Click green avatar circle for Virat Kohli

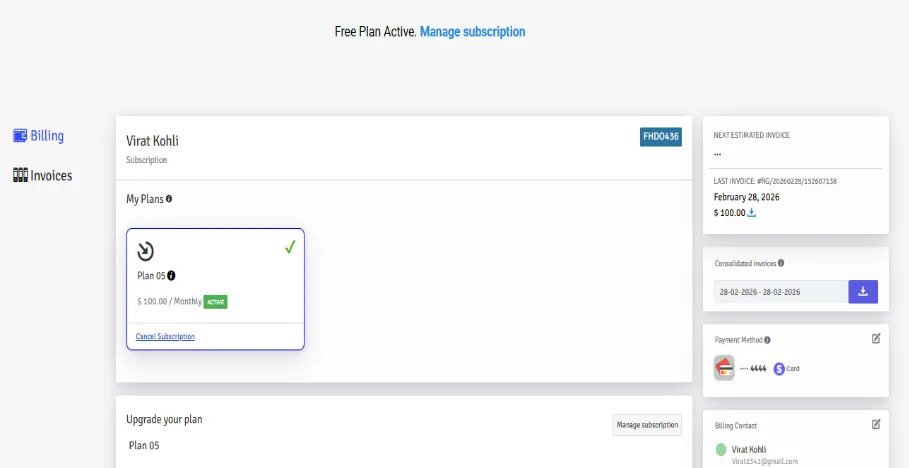721,449
